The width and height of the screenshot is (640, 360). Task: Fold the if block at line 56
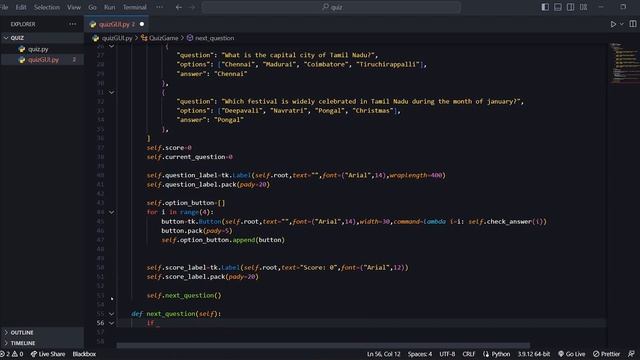click(x=111, y=323)
